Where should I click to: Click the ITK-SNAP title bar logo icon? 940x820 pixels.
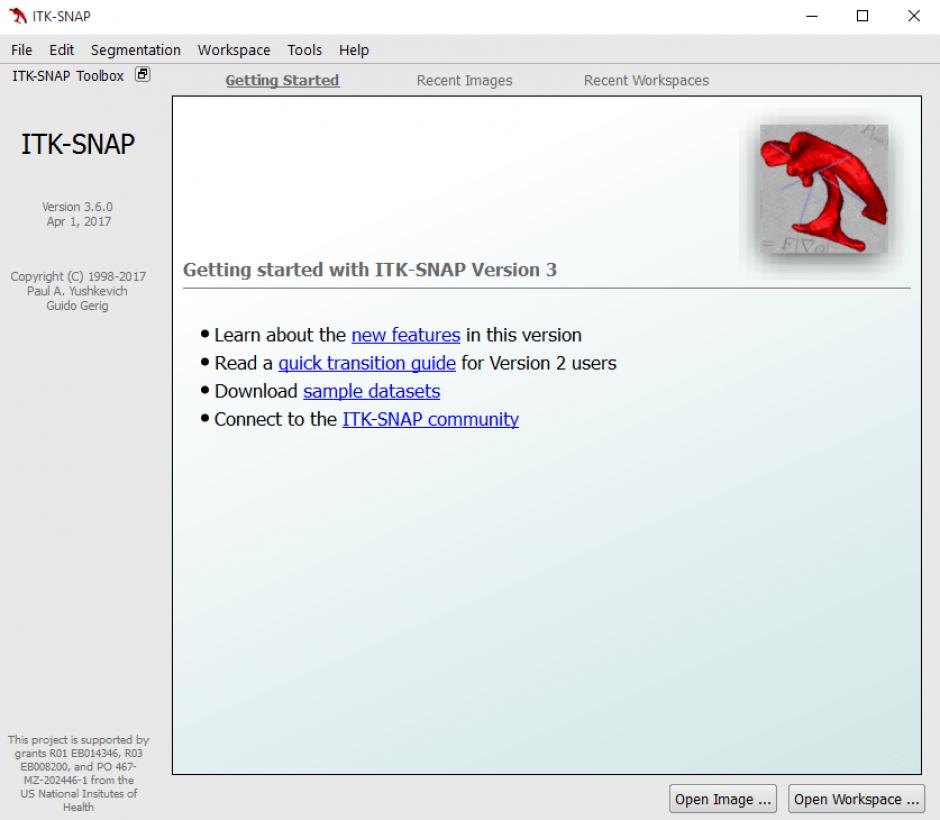[17, 16]
